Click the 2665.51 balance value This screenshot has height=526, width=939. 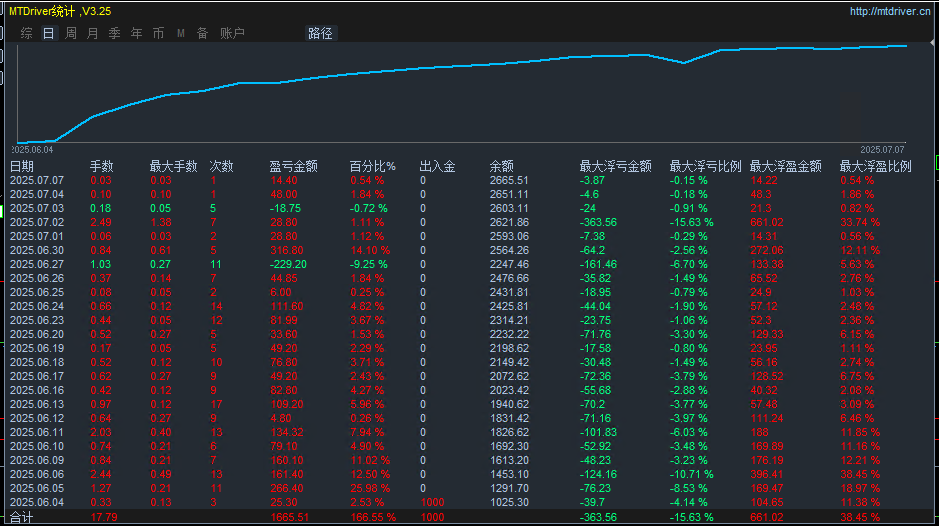pos(509,180)
